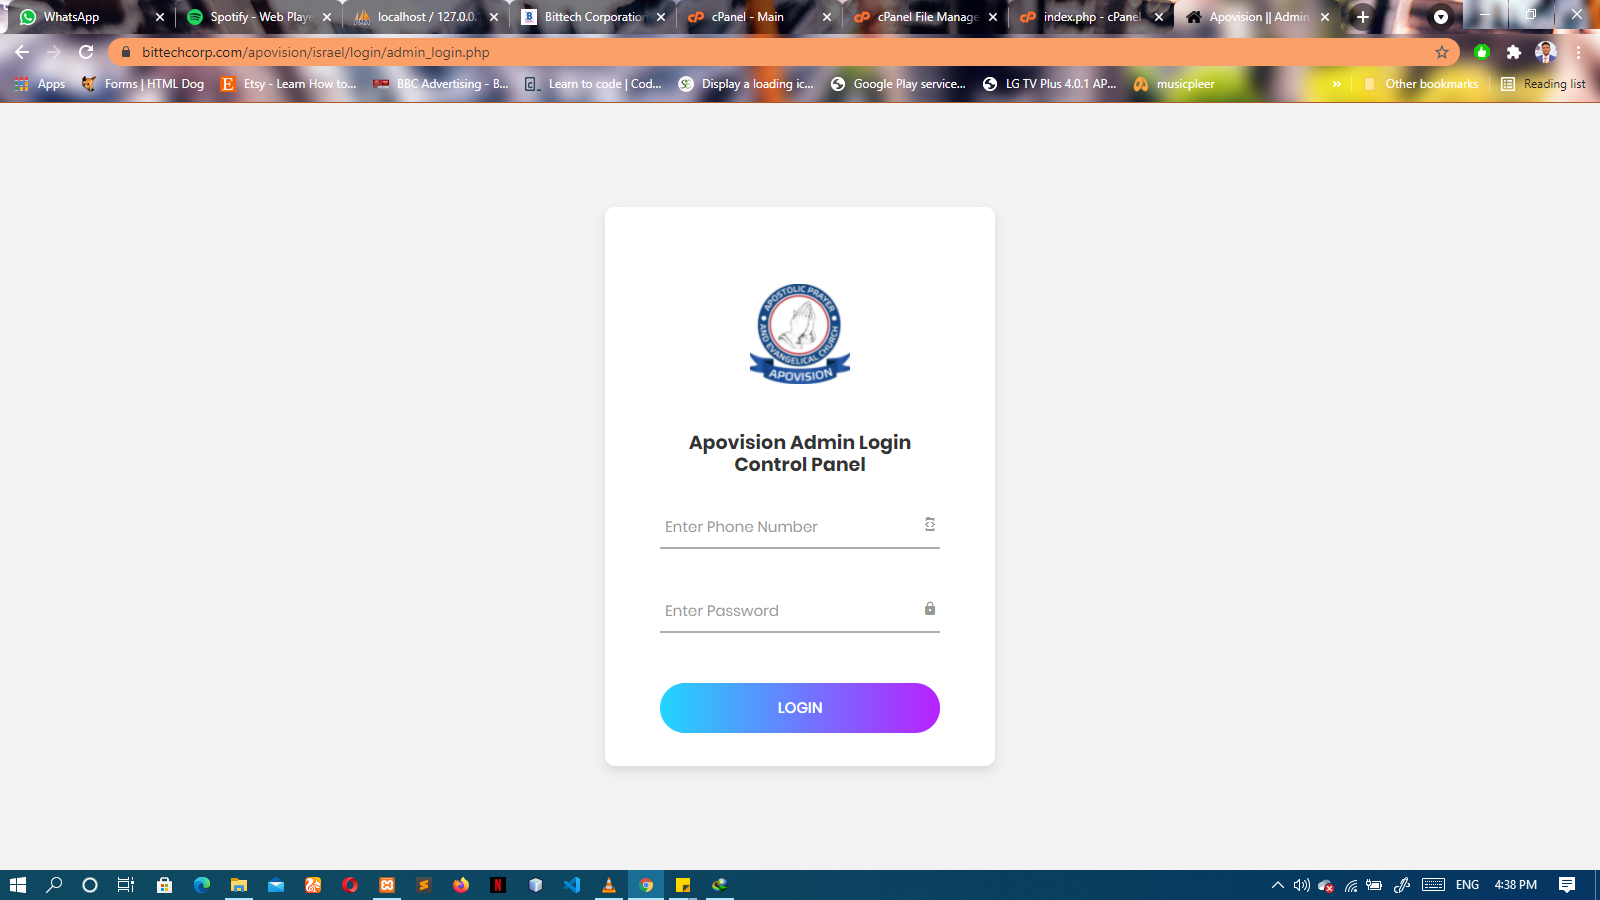This screenshot has width=1600, height=900.
Task: Open a new browser tab
Action: pyautogui.click(x=1362, y=17)
